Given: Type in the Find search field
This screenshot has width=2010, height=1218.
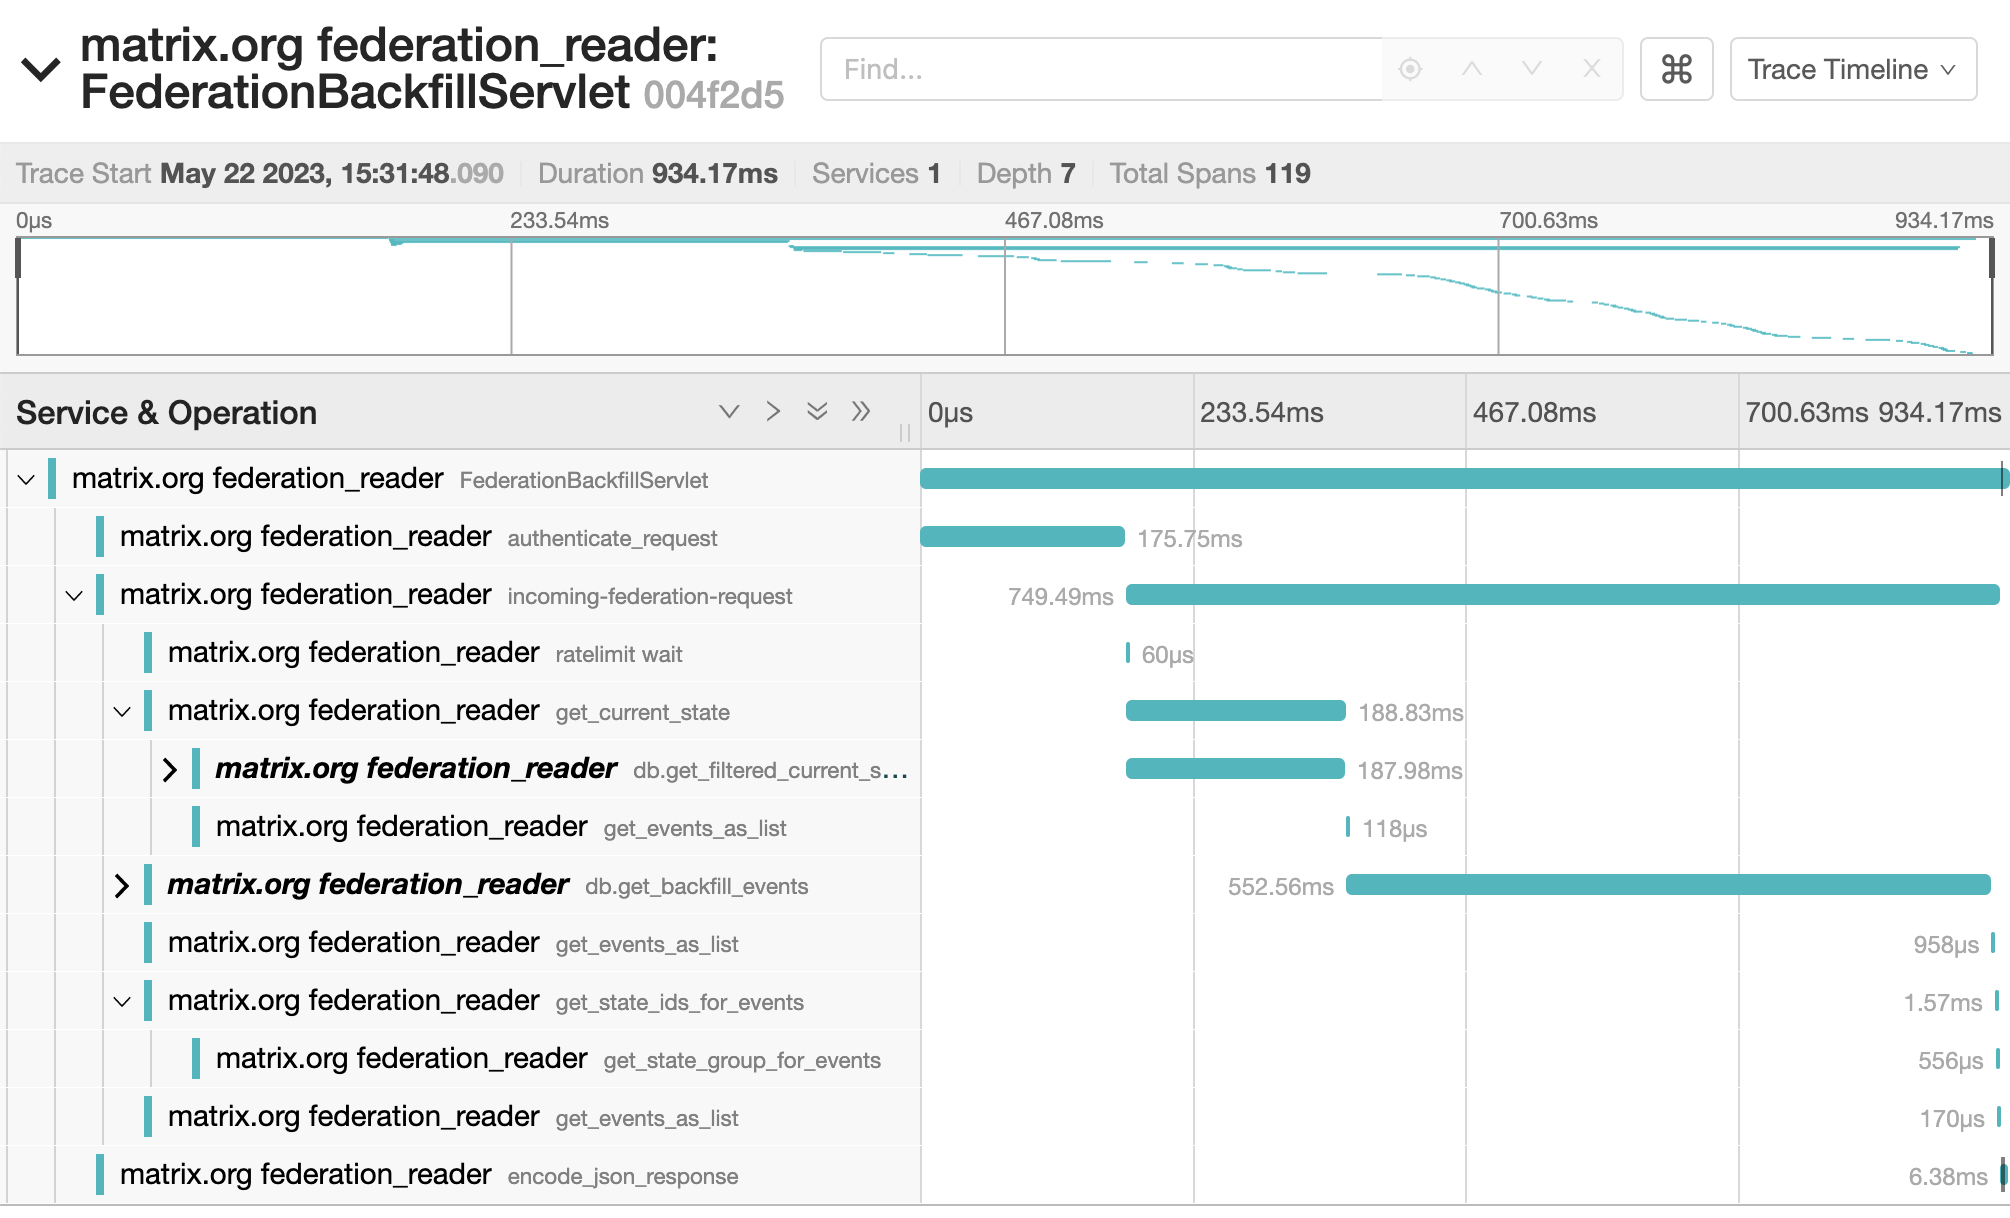Looking at the screenshot, I should click(x=1100, y=69).
